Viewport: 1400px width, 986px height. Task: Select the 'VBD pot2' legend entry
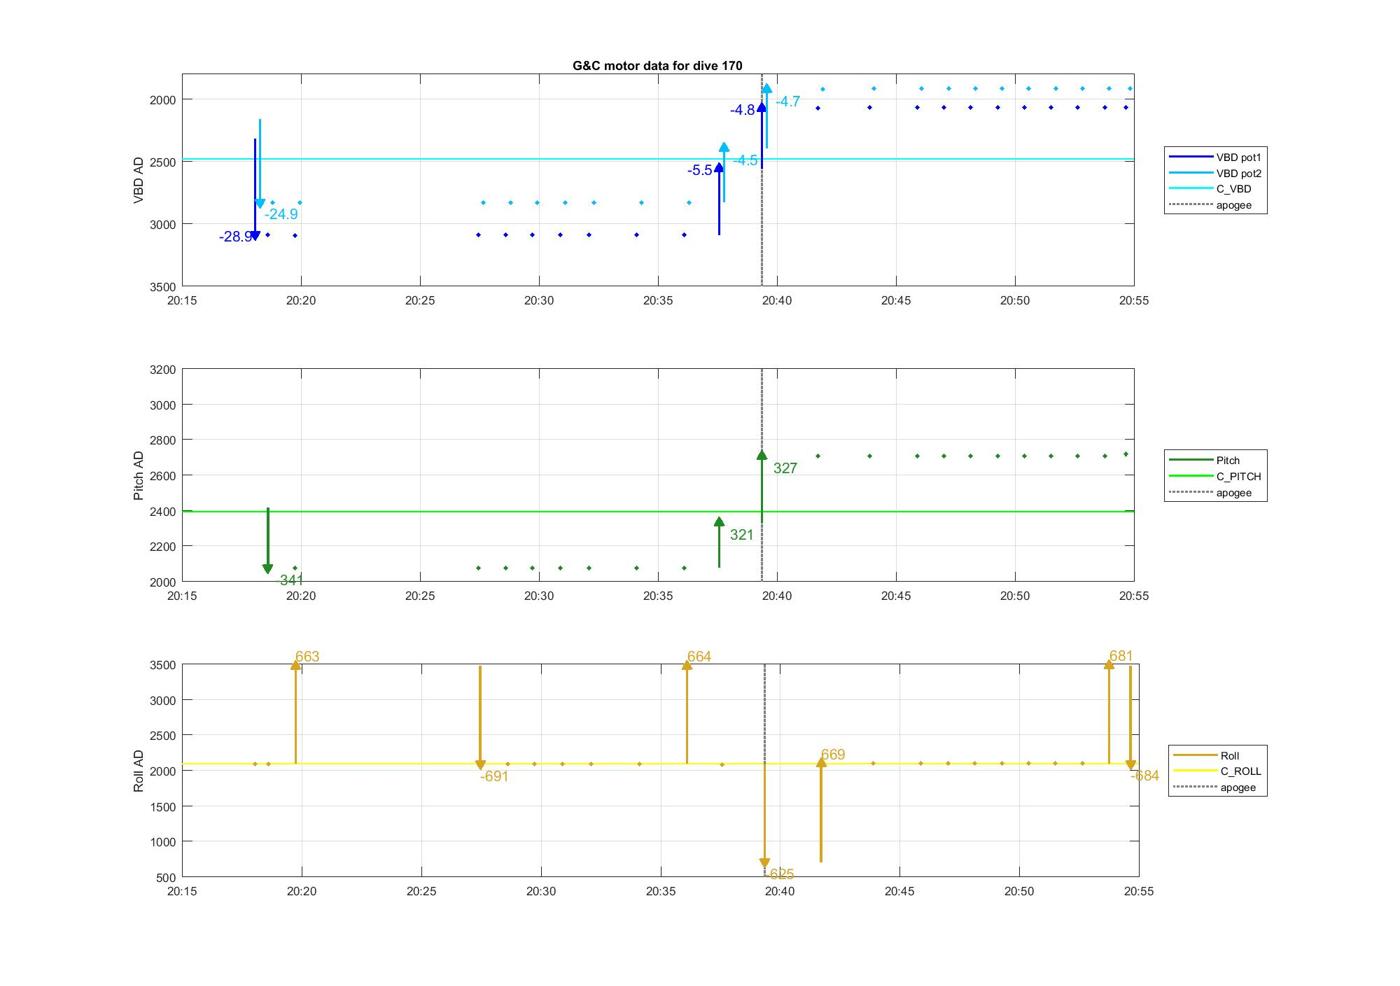coord(1216,173)
